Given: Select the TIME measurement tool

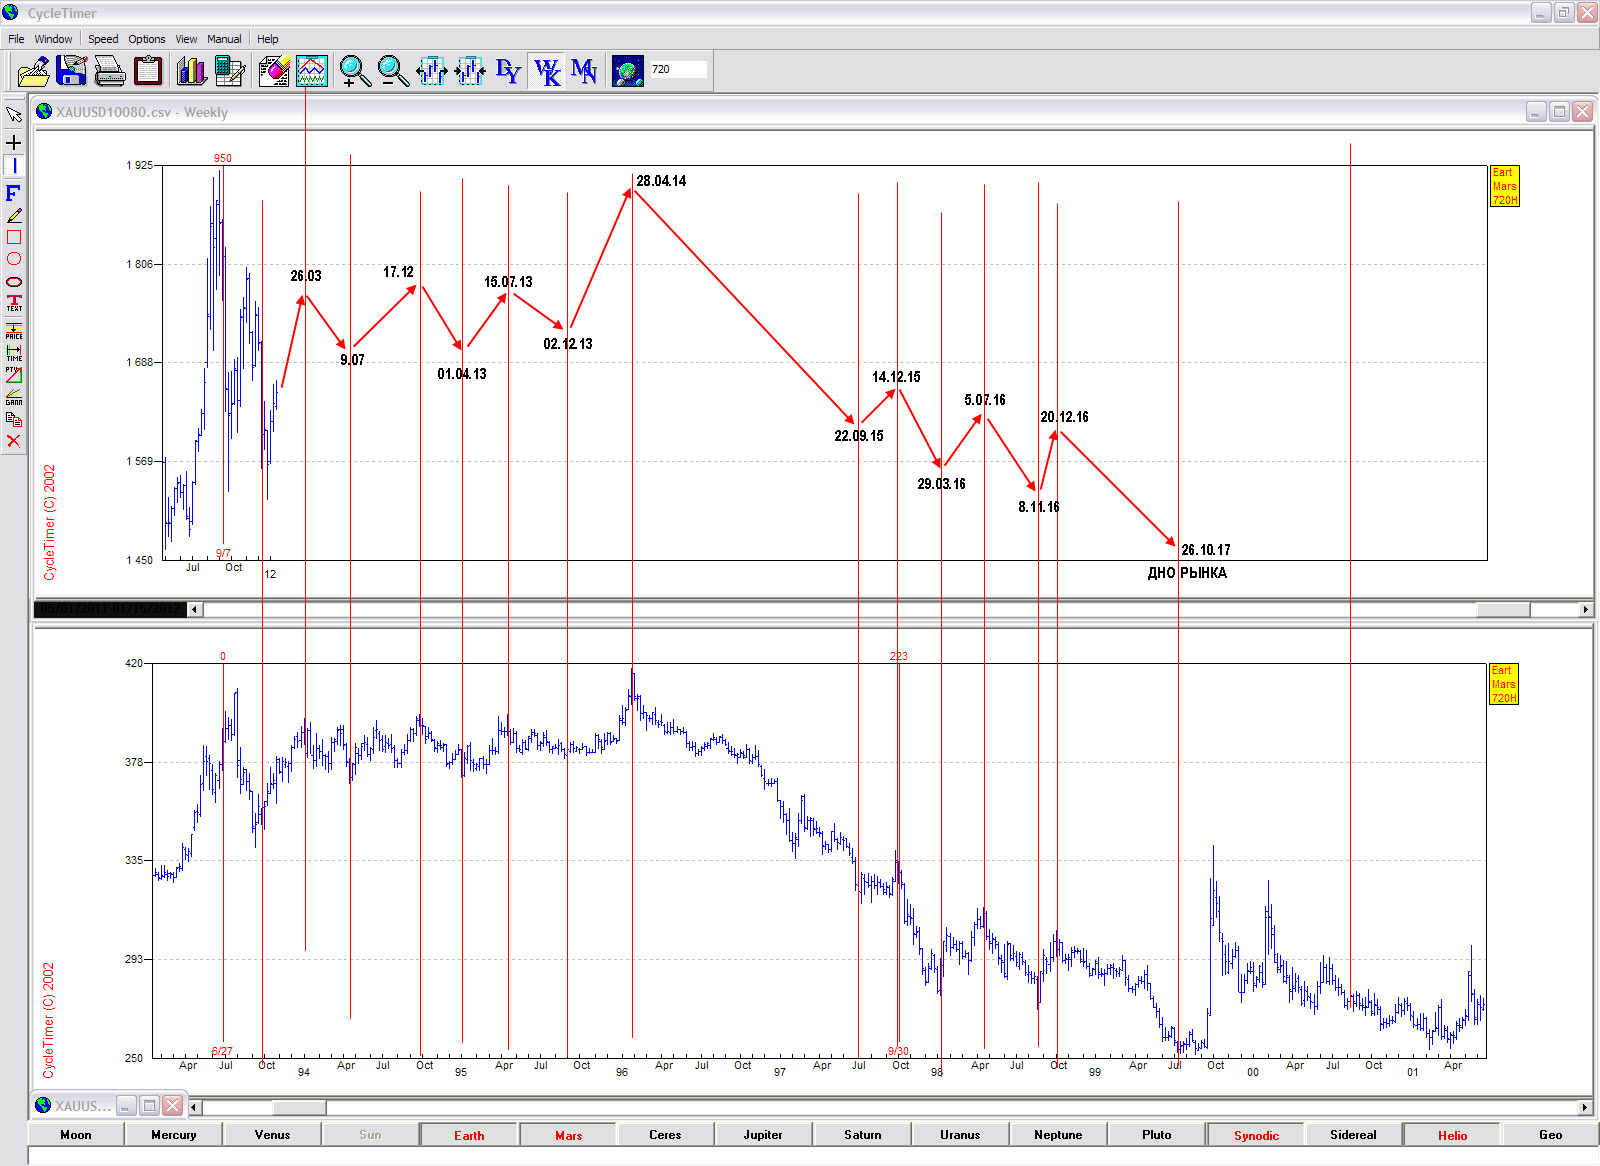Looking at the screenshot, I should pyautogui.click(x=14, y=353).
